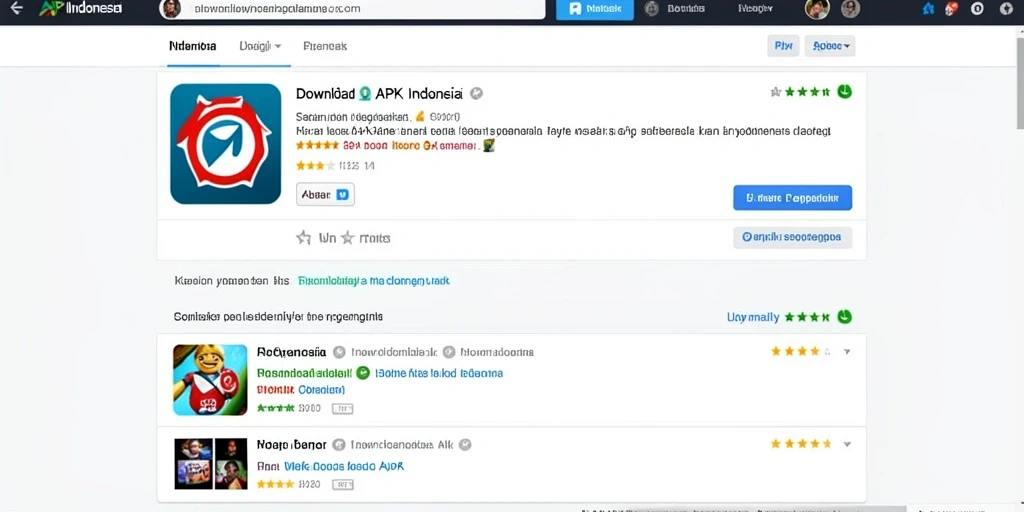Click the avatar inside the address bar
Viewport: 1024px width, 512px height.
point(171,8)
